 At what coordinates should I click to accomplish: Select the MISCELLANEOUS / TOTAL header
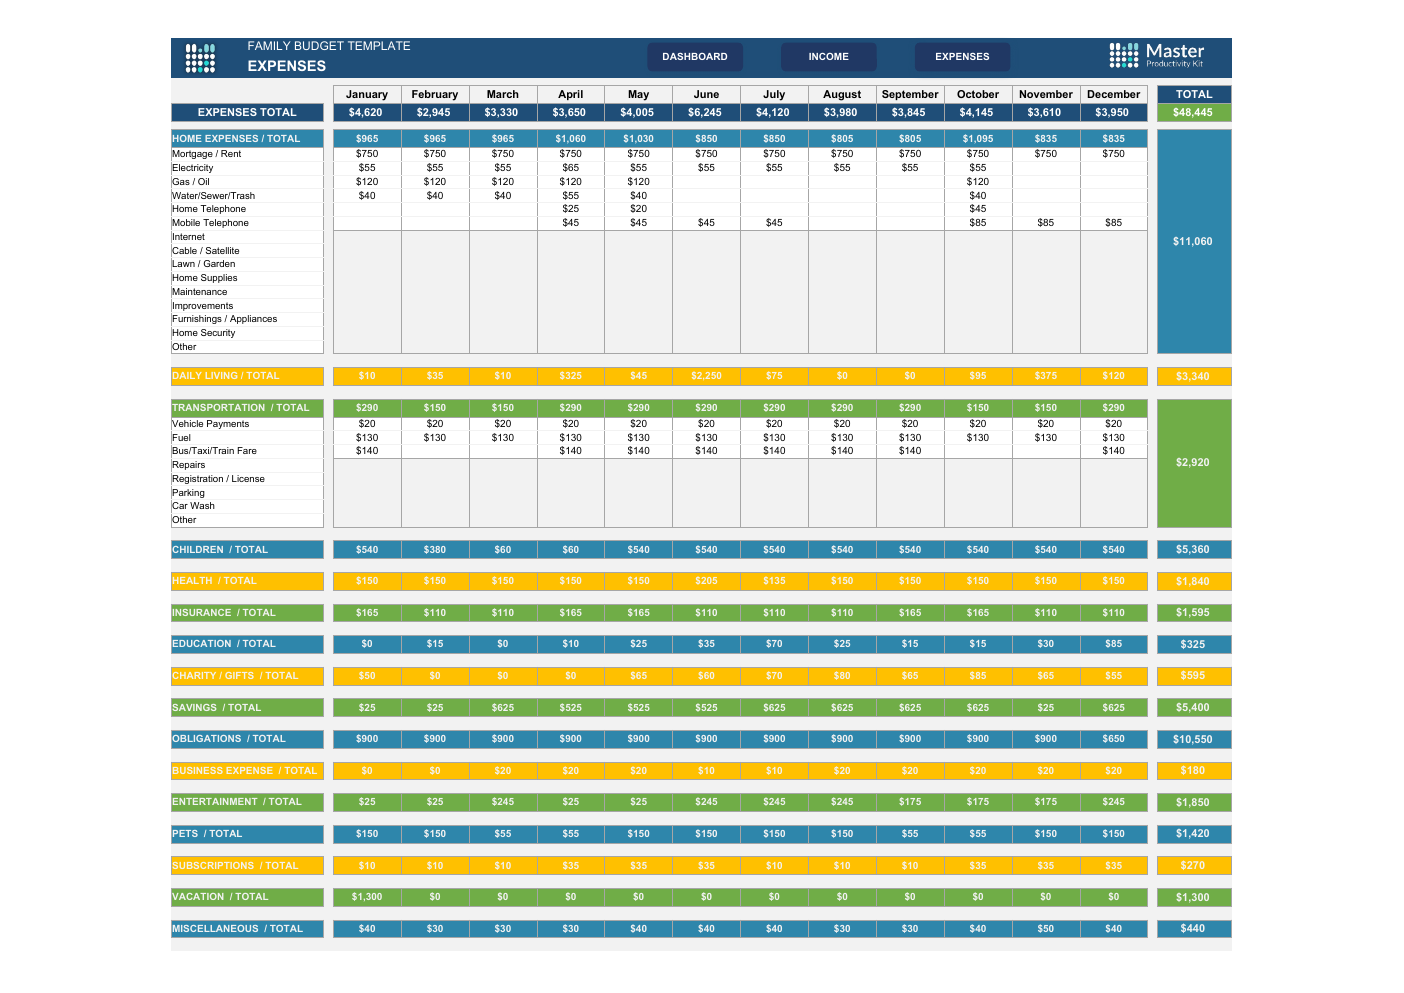[x=247, y=929]
